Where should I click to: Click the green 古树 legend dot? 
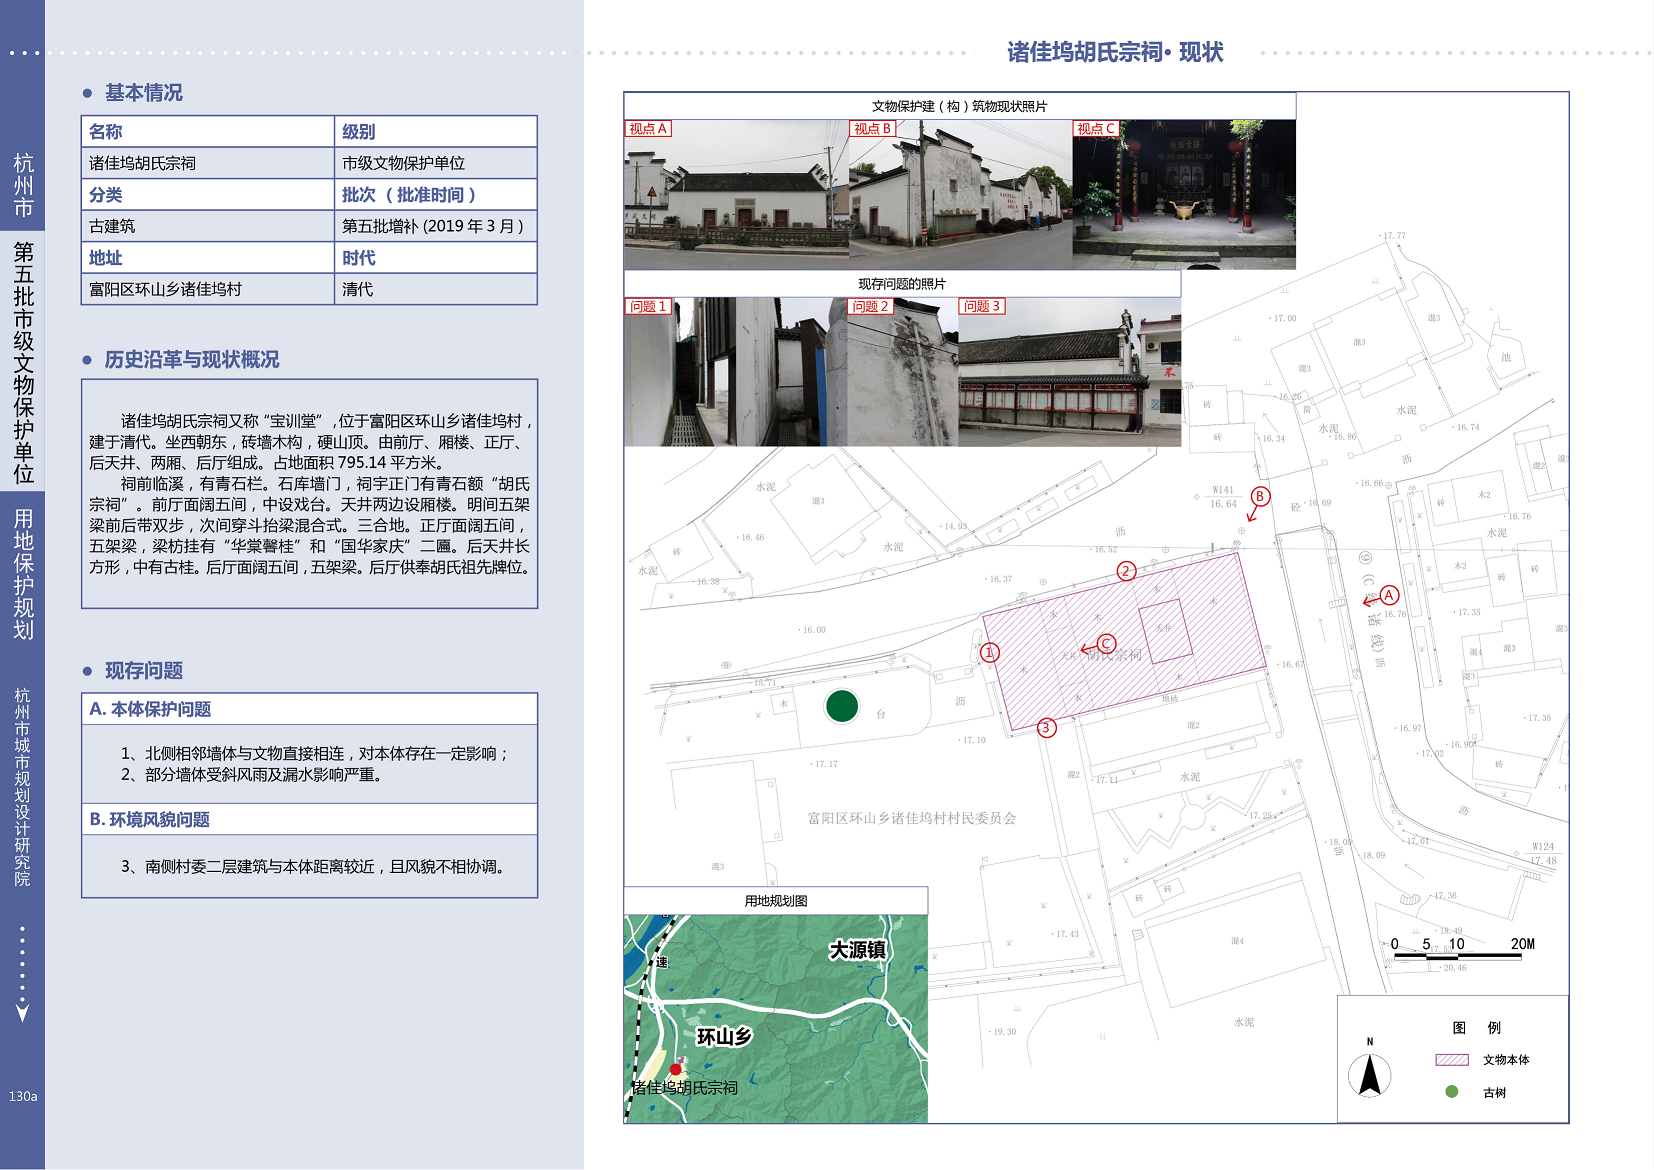point(1451,1092)
